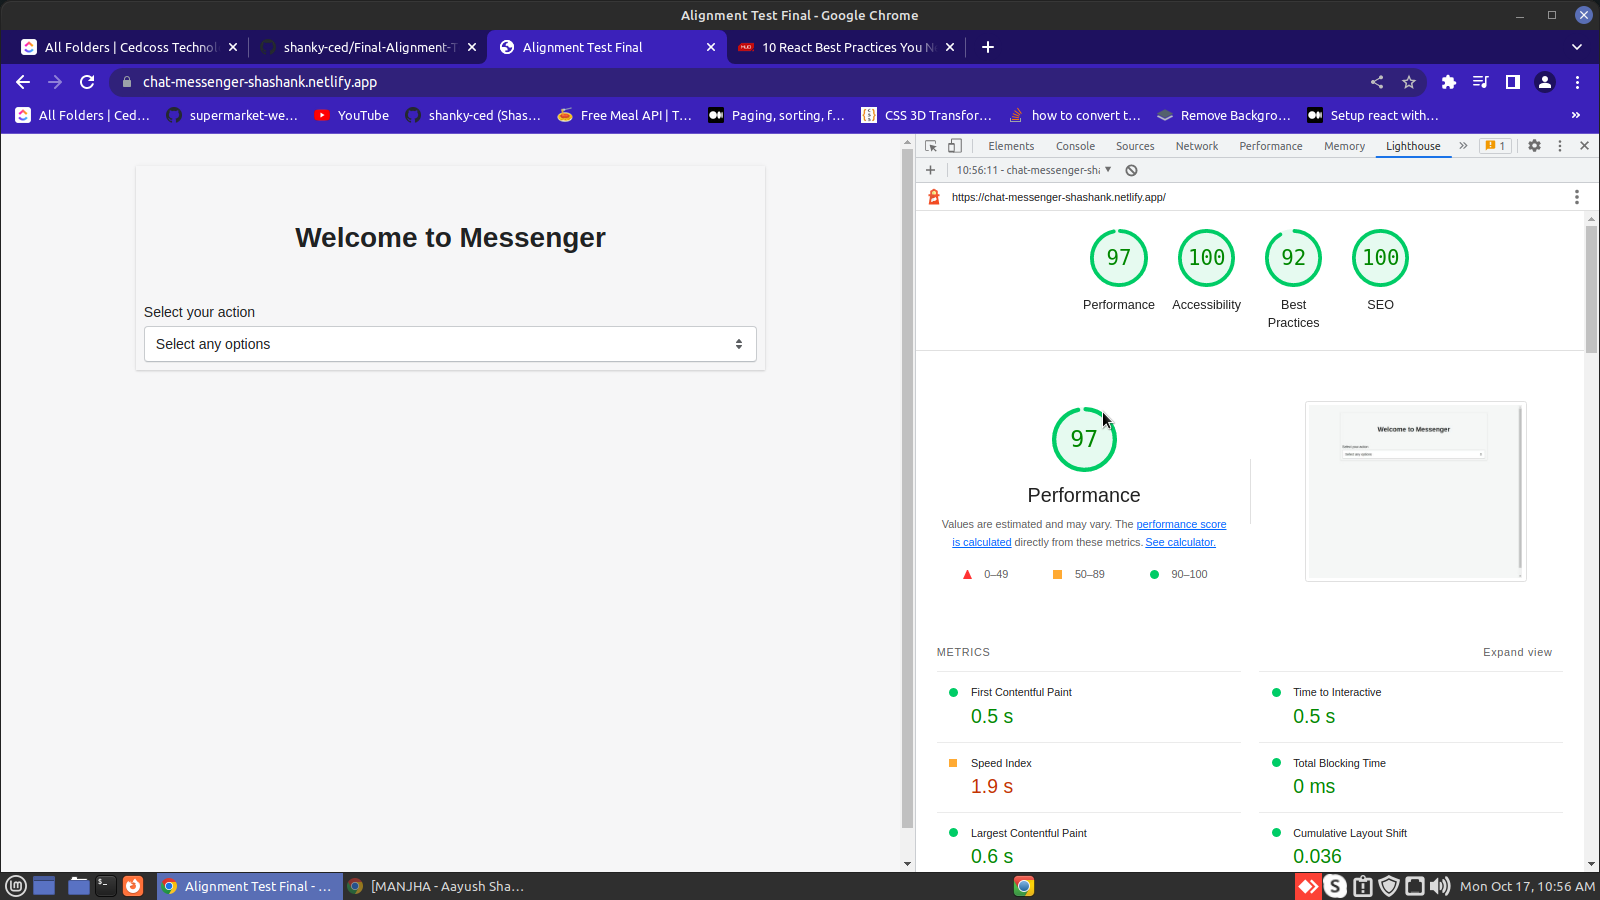Open the DevTools three-dot customize menu
The image size is (1600, 900).
[x=1560, y=145]
